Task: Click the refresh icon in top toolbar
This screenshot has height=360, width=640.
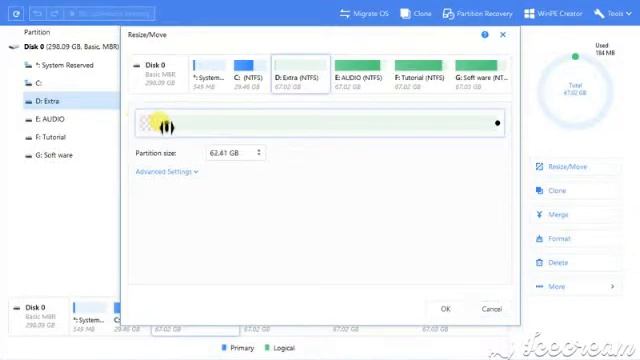Action: (x=16, y=13)
